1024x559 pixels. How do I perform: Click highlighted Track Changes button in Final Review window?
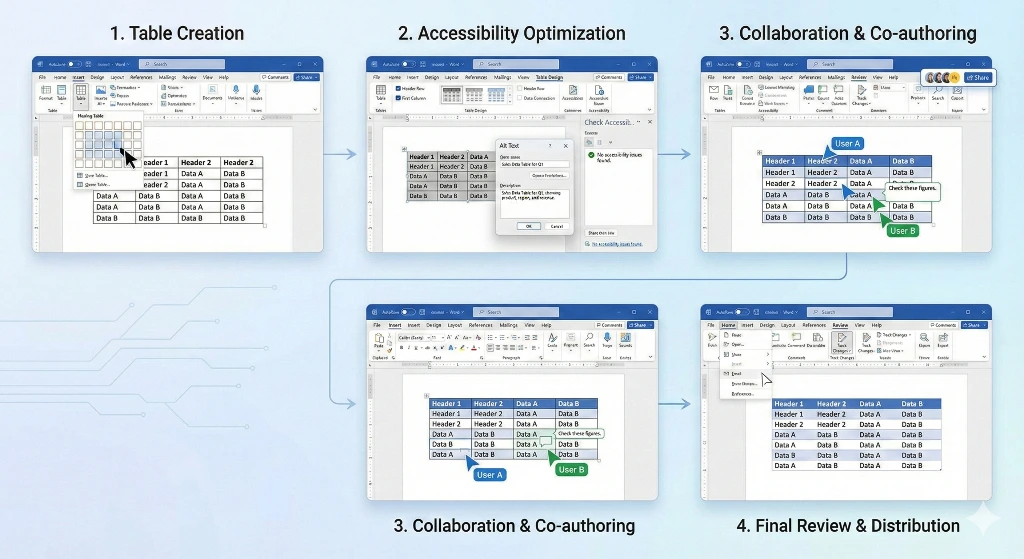tap(842, 342)
